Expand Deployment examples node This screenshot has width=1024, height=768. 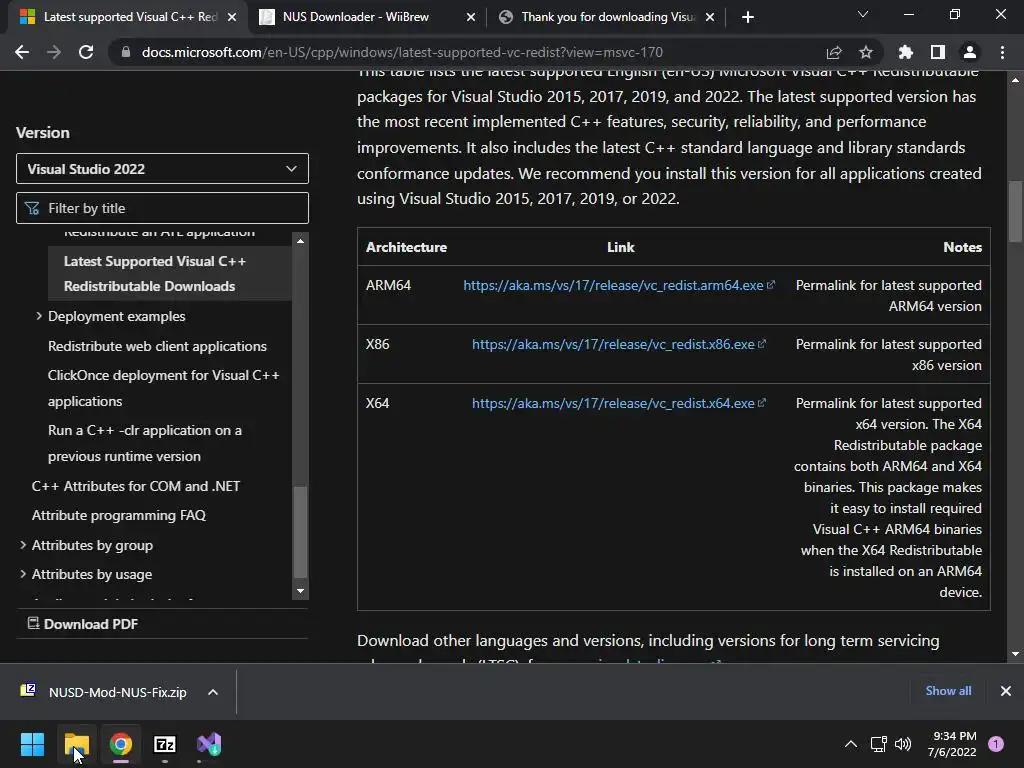[39, 316]
